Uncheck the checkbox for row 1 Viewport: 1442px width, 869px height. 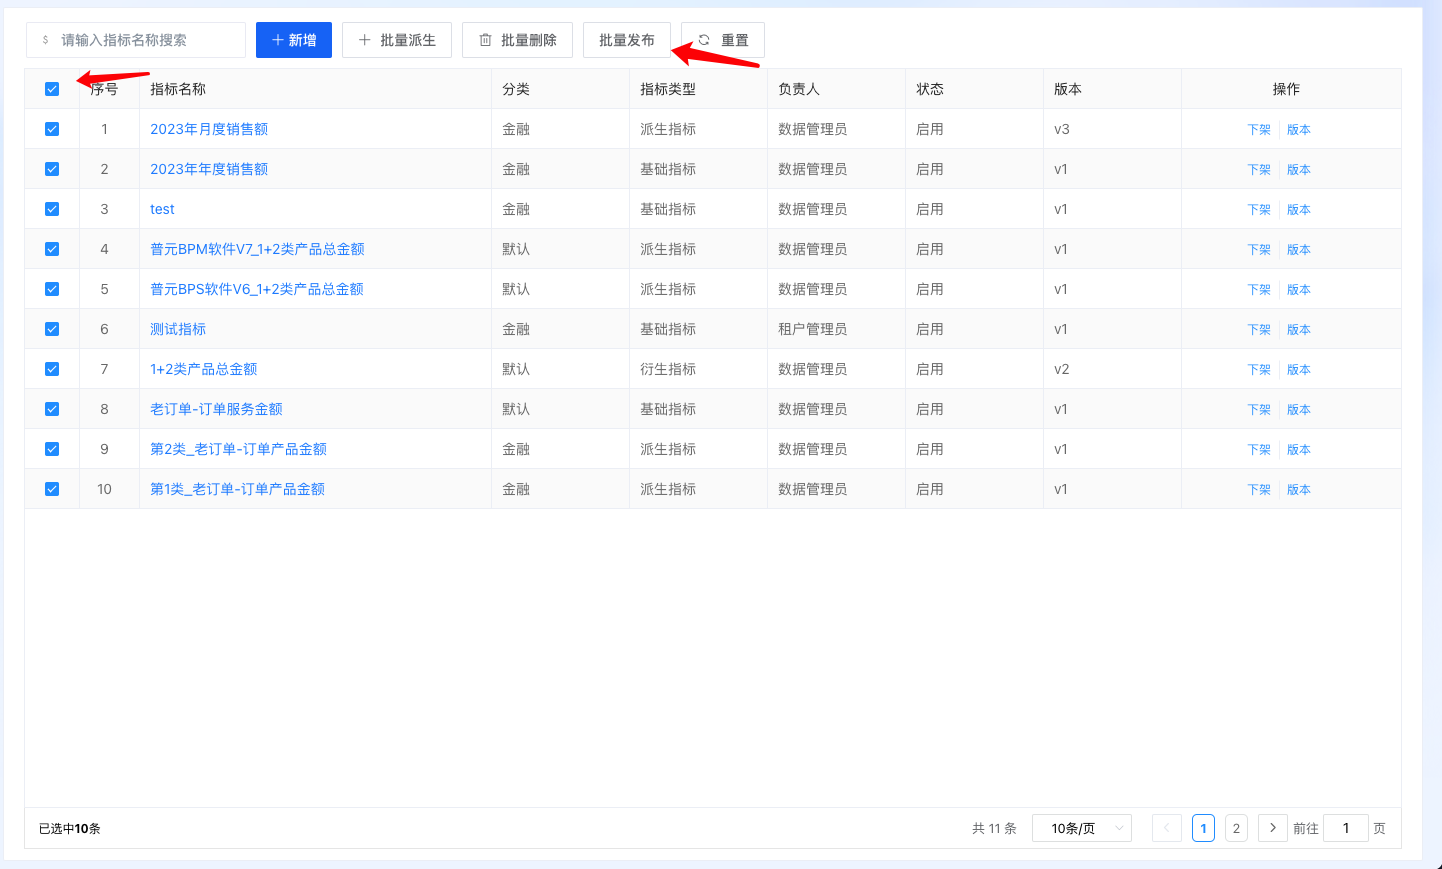[x=52, y=129]
